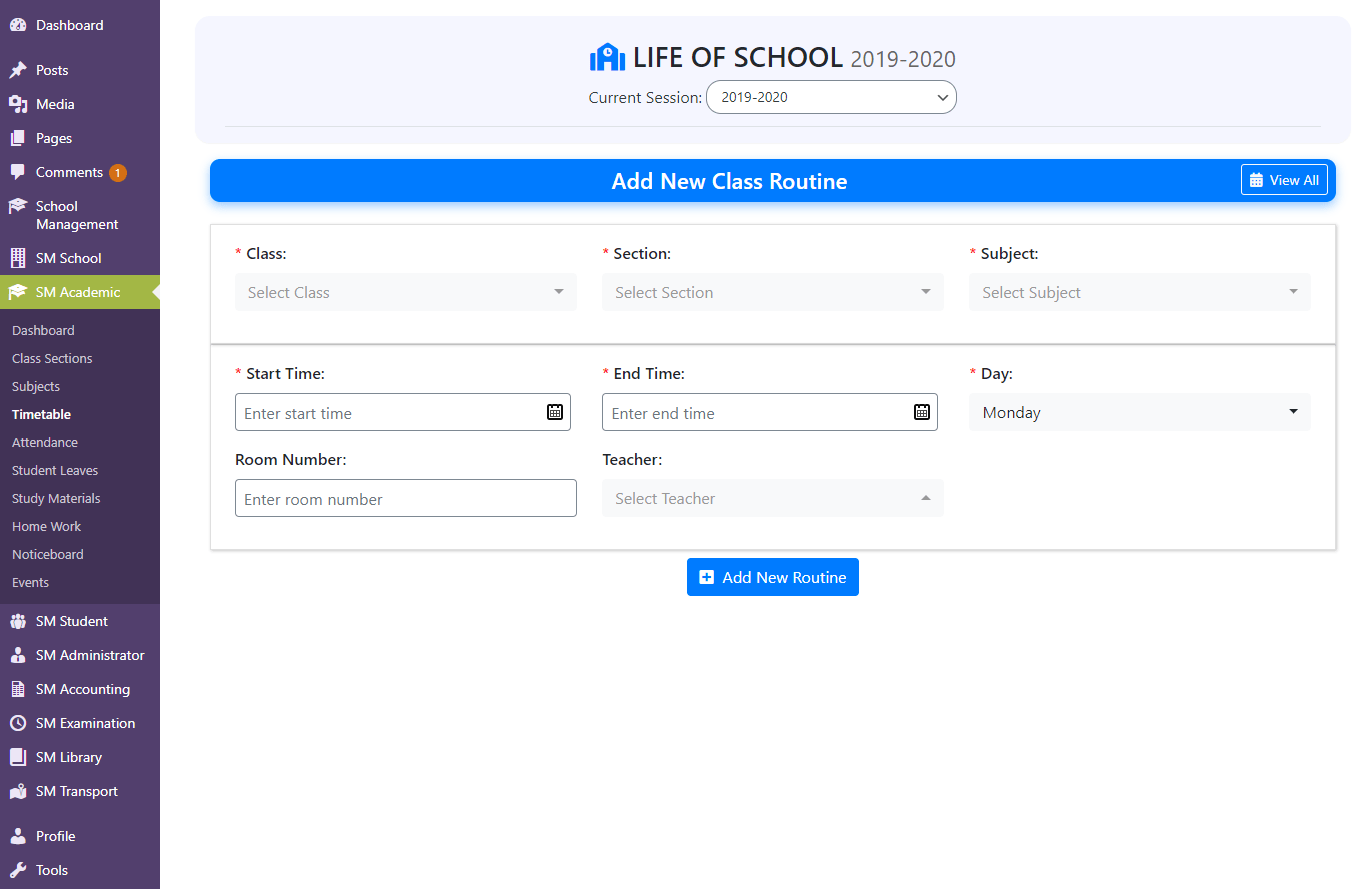Click the School Management graduation cap icon
The image size is (1366, 889).
click(x=17, y=206)
